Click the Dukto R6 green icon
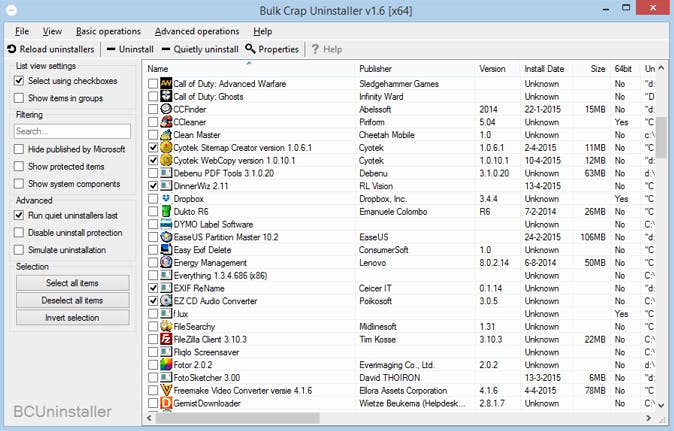This screenshot has width=674, height=431. coord(166,211)
